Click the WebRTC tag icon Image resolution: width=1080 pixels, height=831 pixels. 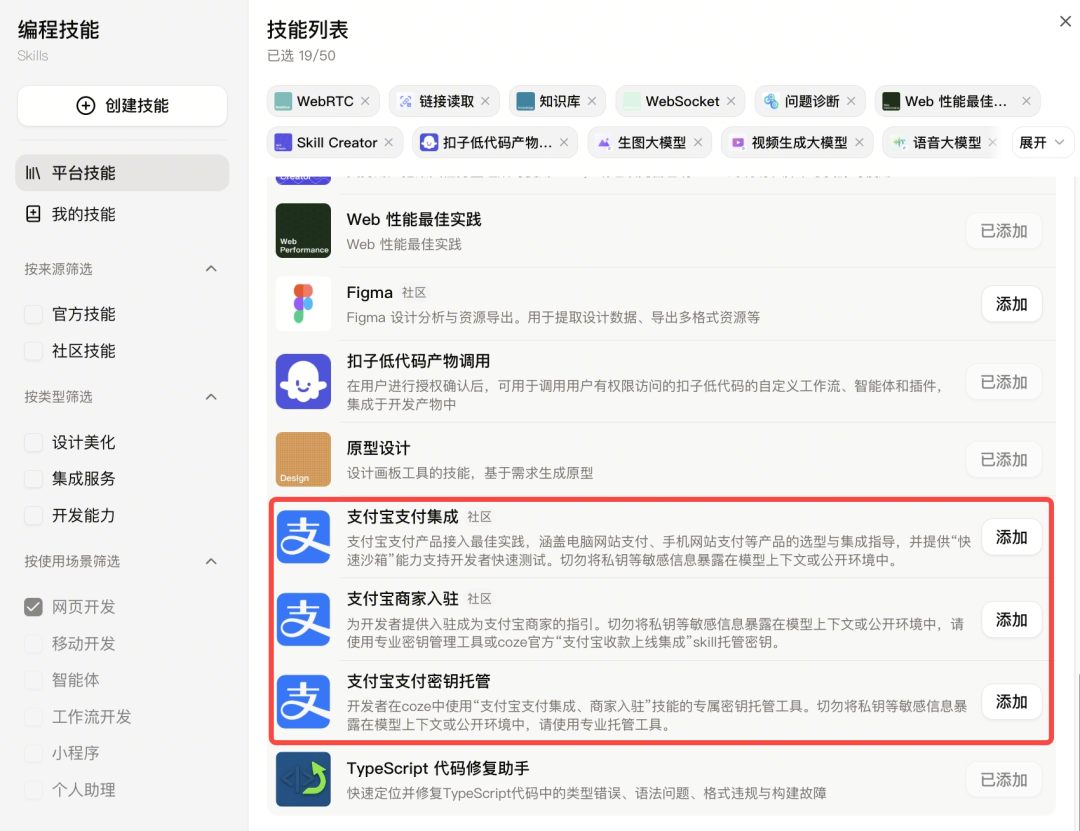(283, 101)
